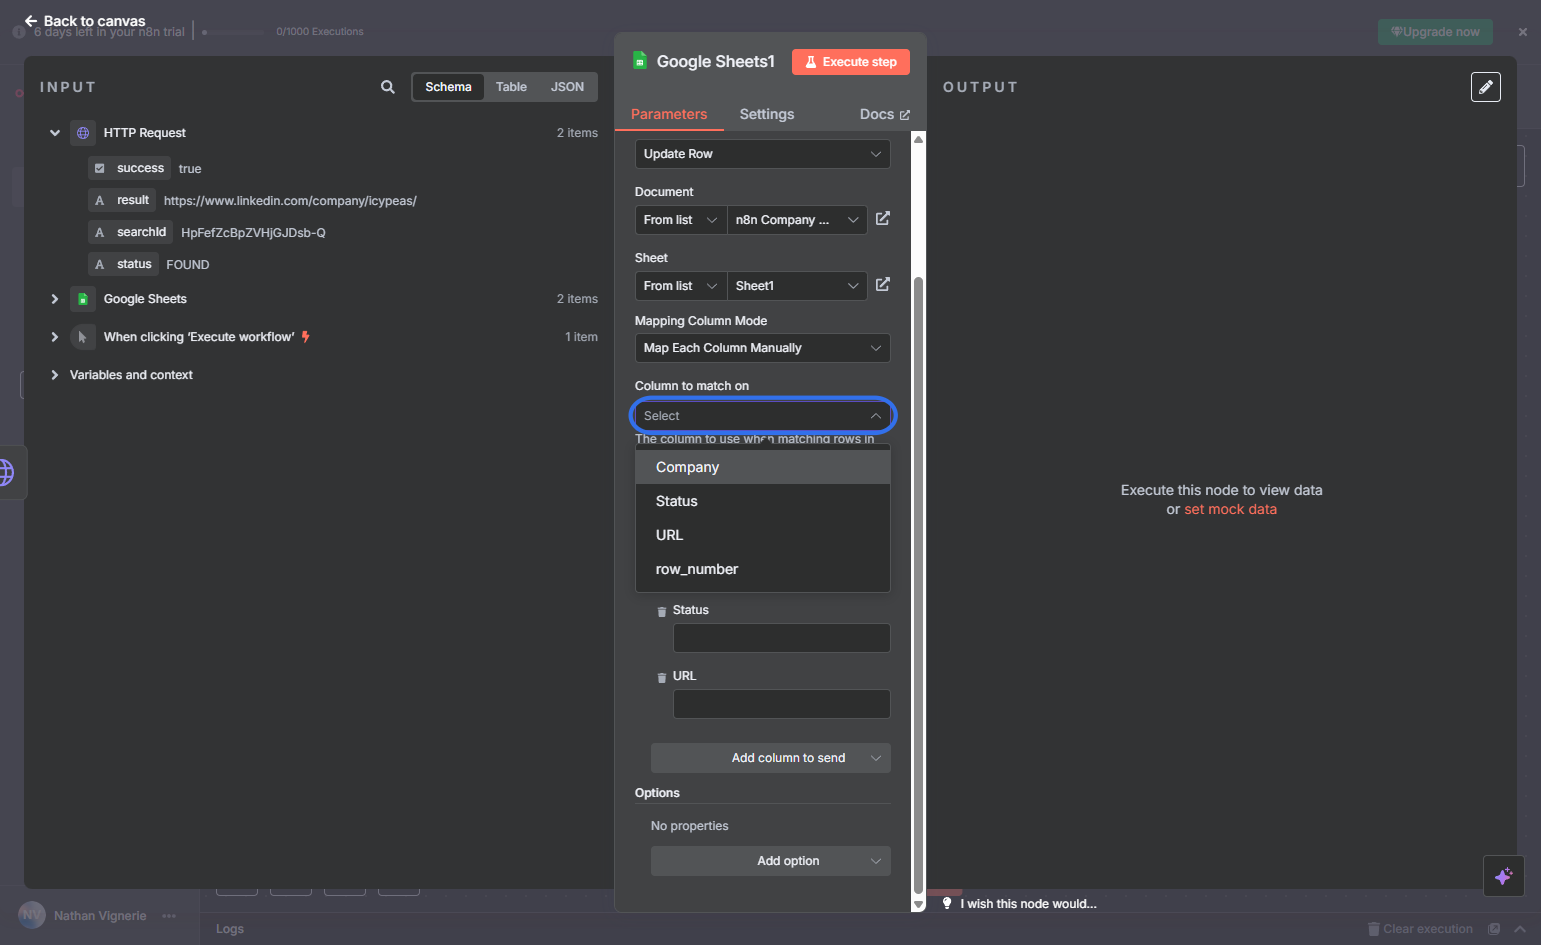The width and height of the screenshot is (1541, 945).
Task: Click the Google Sheets node icon in Input
Action: (83, 299)
